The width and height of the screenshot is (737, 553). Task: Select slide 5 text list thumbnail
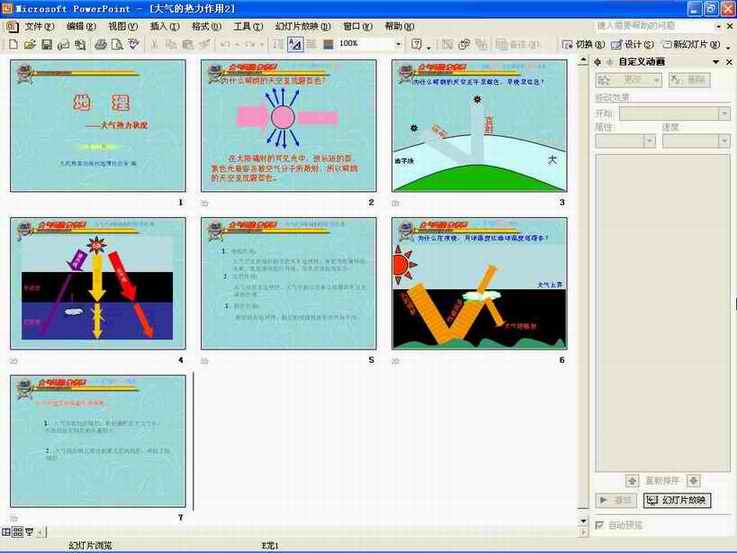pyautogui.click(x=289, y=283)
